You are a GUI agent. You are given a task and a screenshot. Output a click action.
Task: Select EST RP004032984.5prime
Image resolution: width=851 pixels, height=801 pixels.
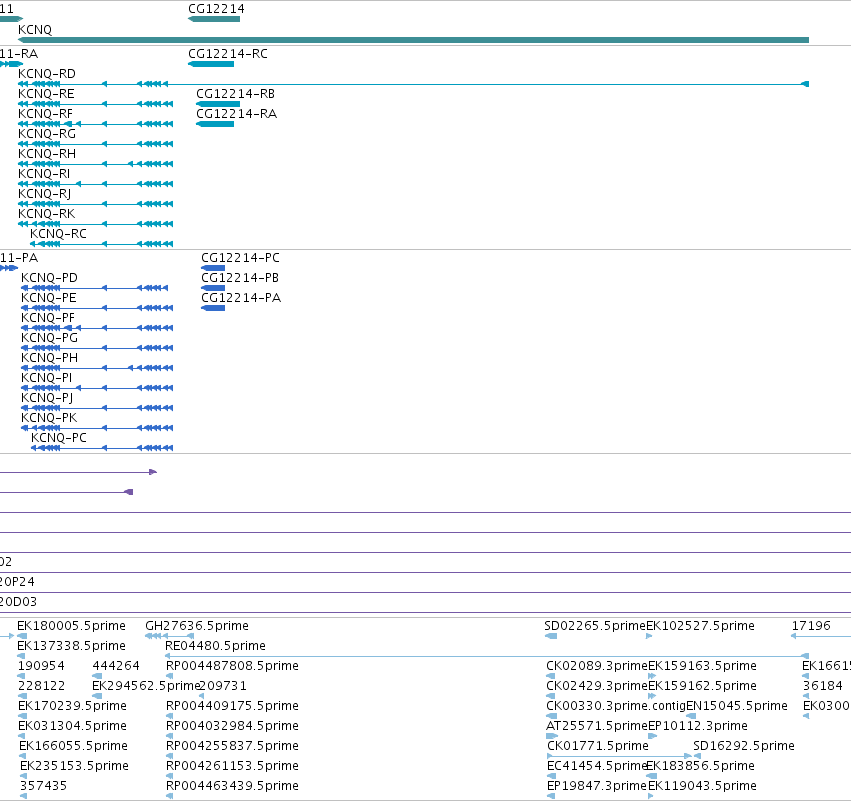click(232, 727)
